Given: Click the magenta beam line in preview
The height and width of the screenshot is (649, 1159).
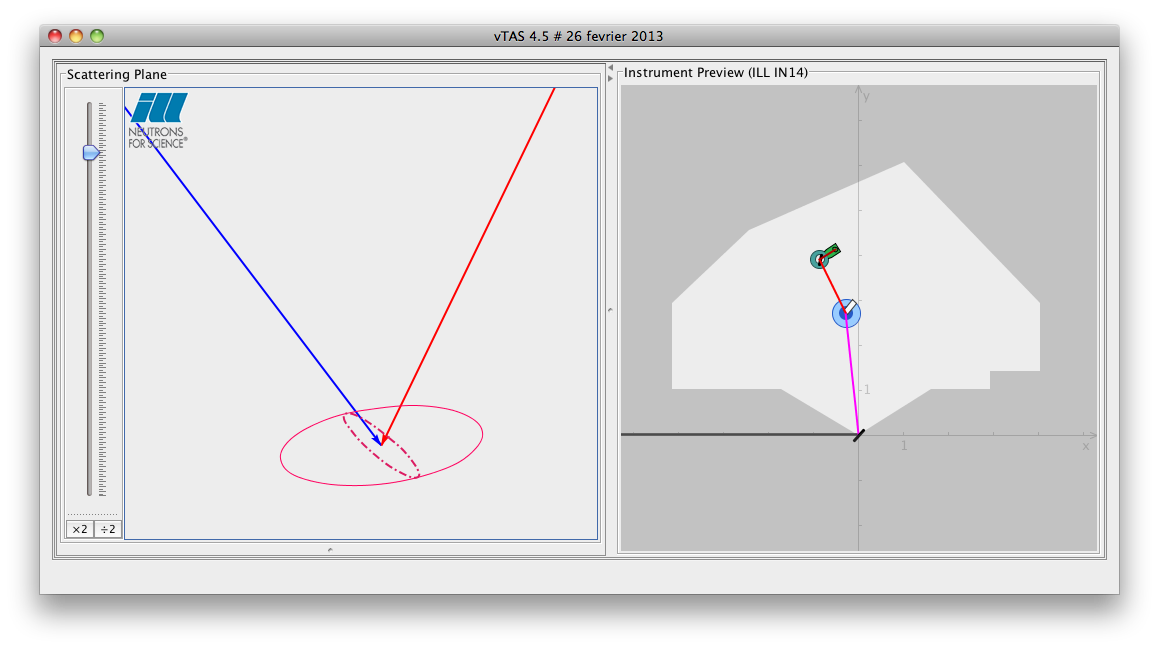Looking at the screenshot, I should [x=853, y=380].
